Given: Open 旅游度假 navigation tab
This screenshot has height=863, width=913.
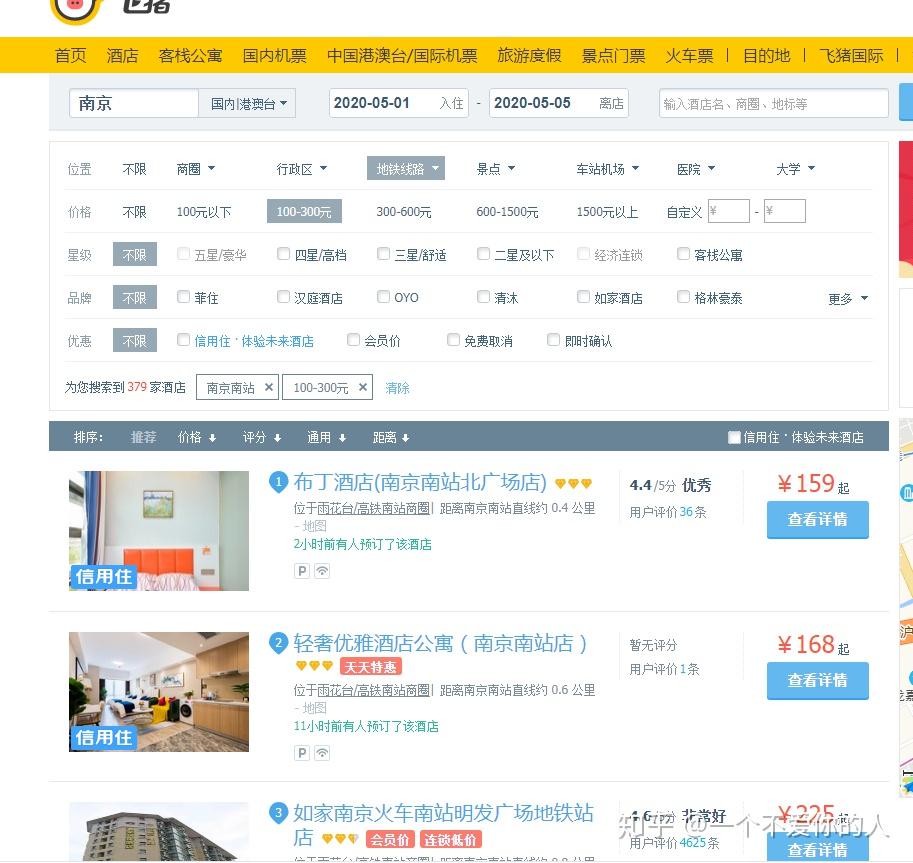Looking at the screenshot, I should coord(529,55).
